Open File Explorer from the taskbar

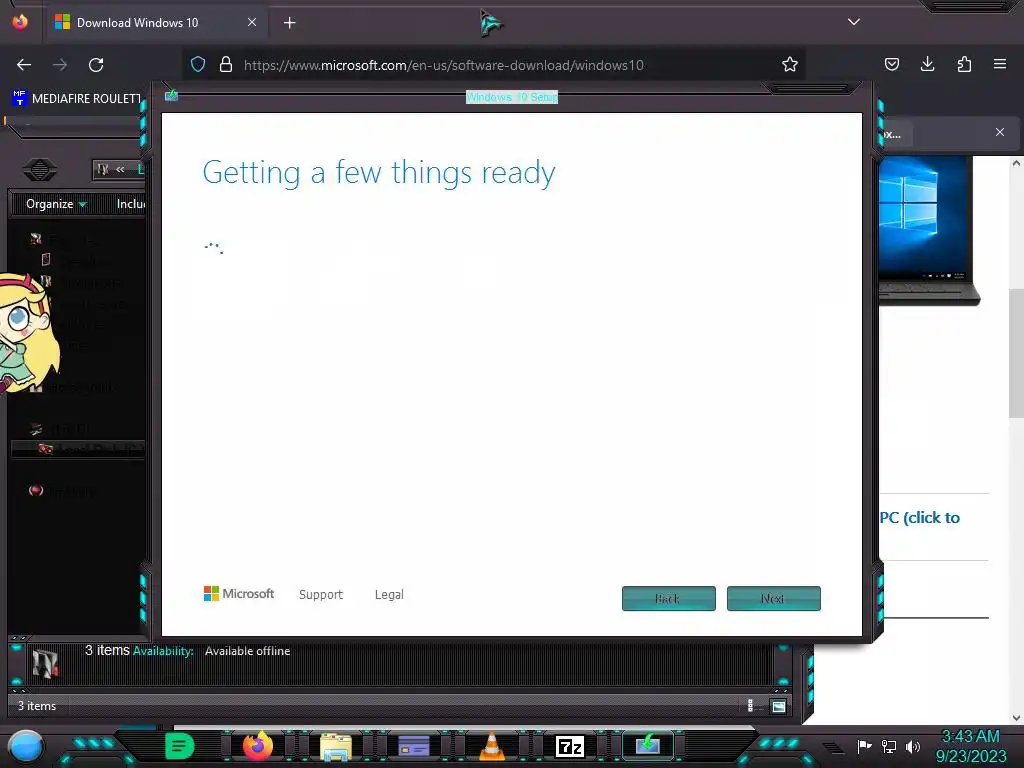(x=336, y=746)
